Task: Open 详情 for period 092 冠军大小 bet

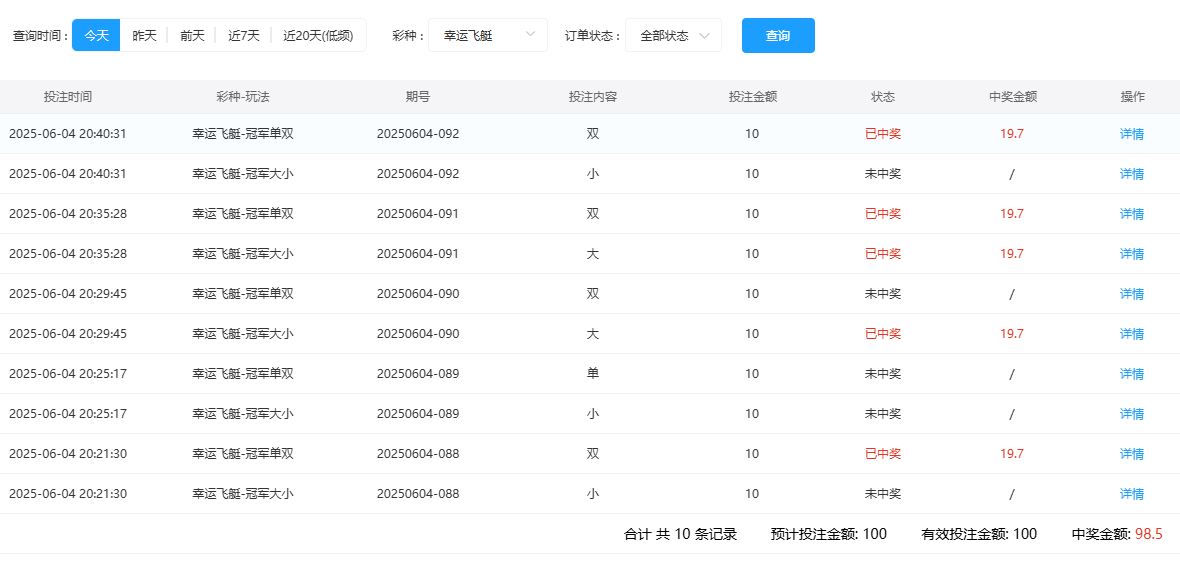Action: pyautogui.click(x=1132, y=174)
